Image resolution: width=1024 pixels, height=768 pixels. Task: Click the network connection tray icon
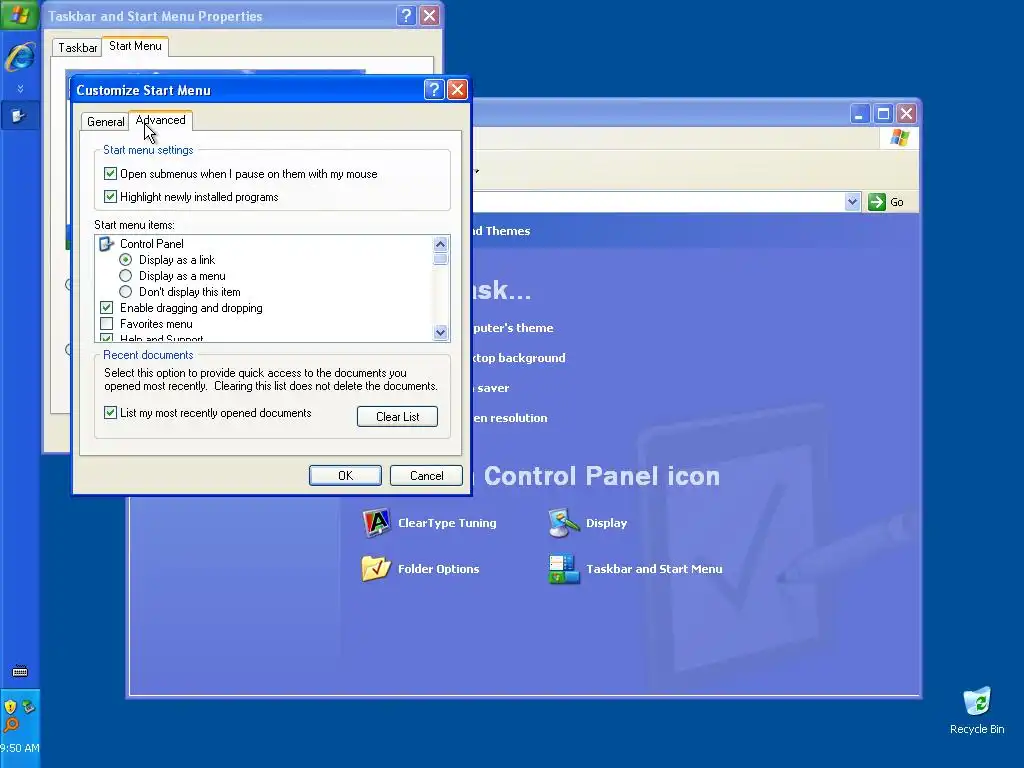28,706
